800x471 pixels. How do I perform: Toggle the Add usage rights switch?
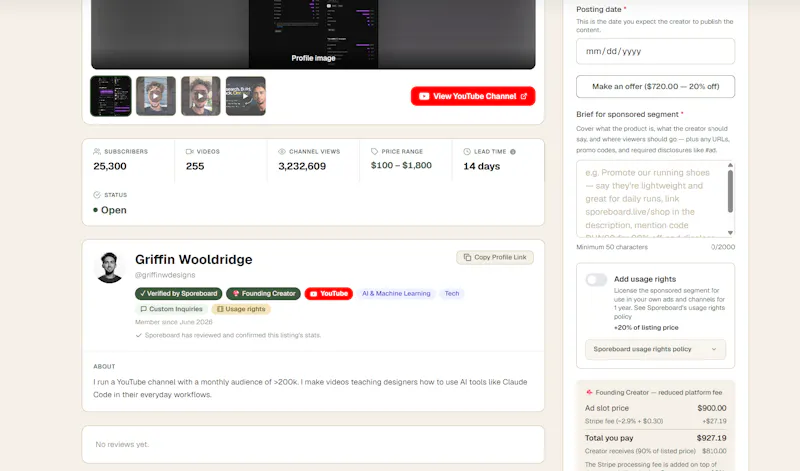tap(596, 280)
